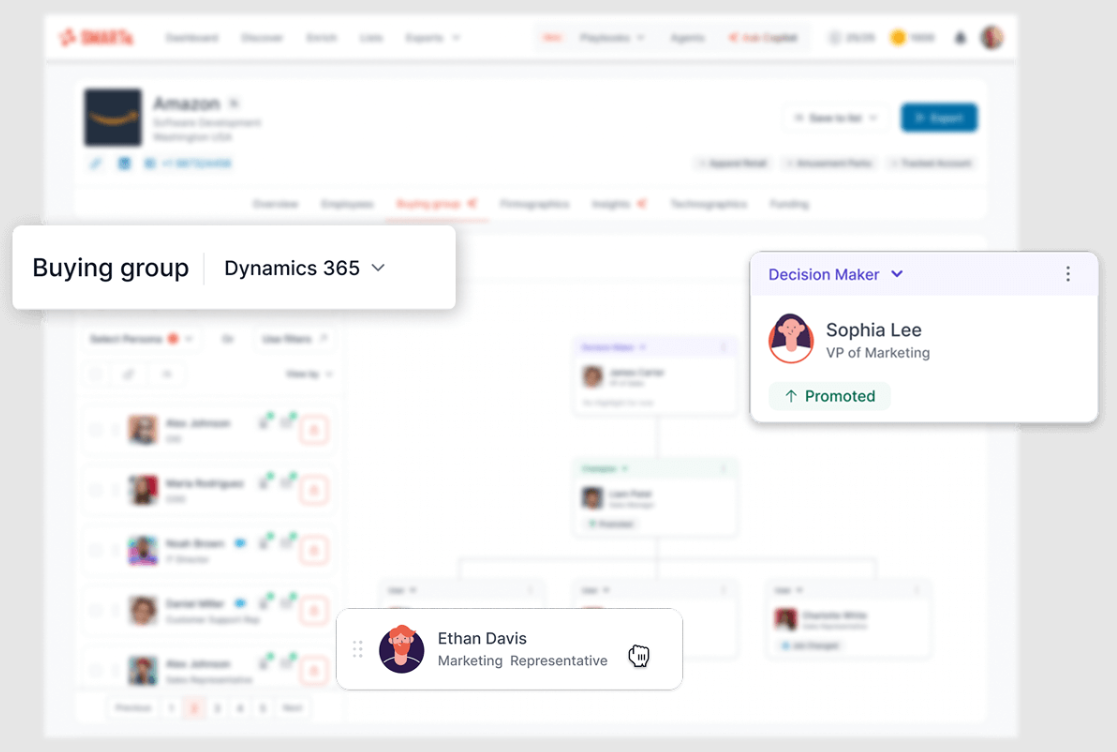Screen dimensions: 1117x752
Task: Click the drag handle on Ethan Davis card
Action: coord(358,649)
